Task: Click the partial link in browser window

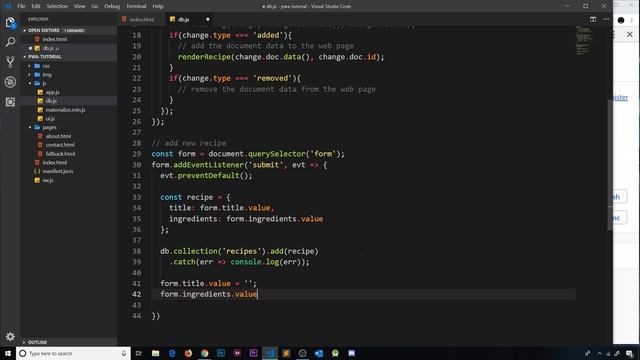Action: pyautogui.click(x=620, y=98)
